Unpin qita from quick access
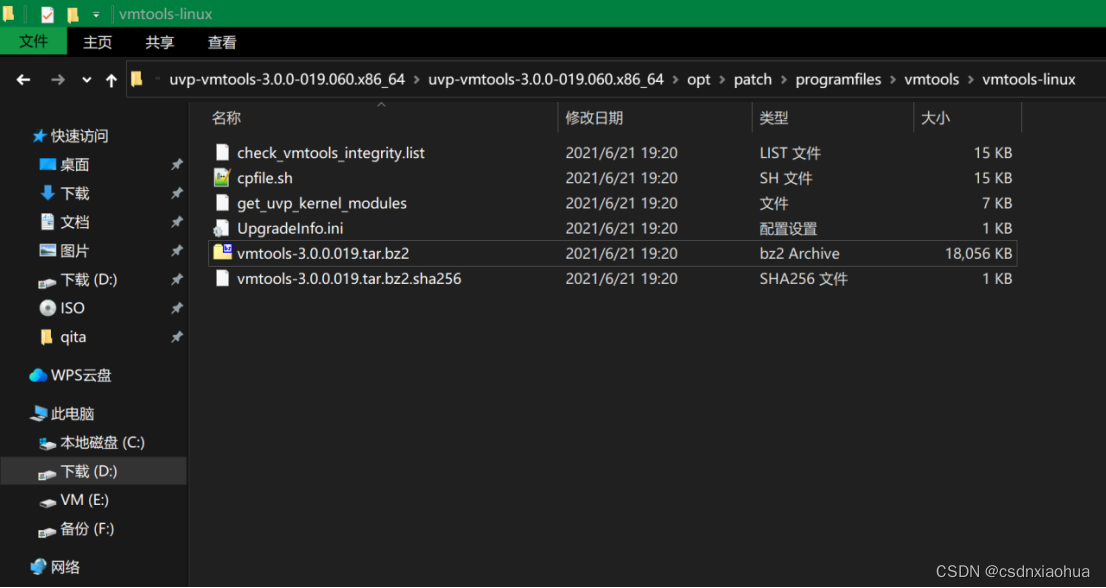This screenshot has width=1106, height=588. [177, 337]
